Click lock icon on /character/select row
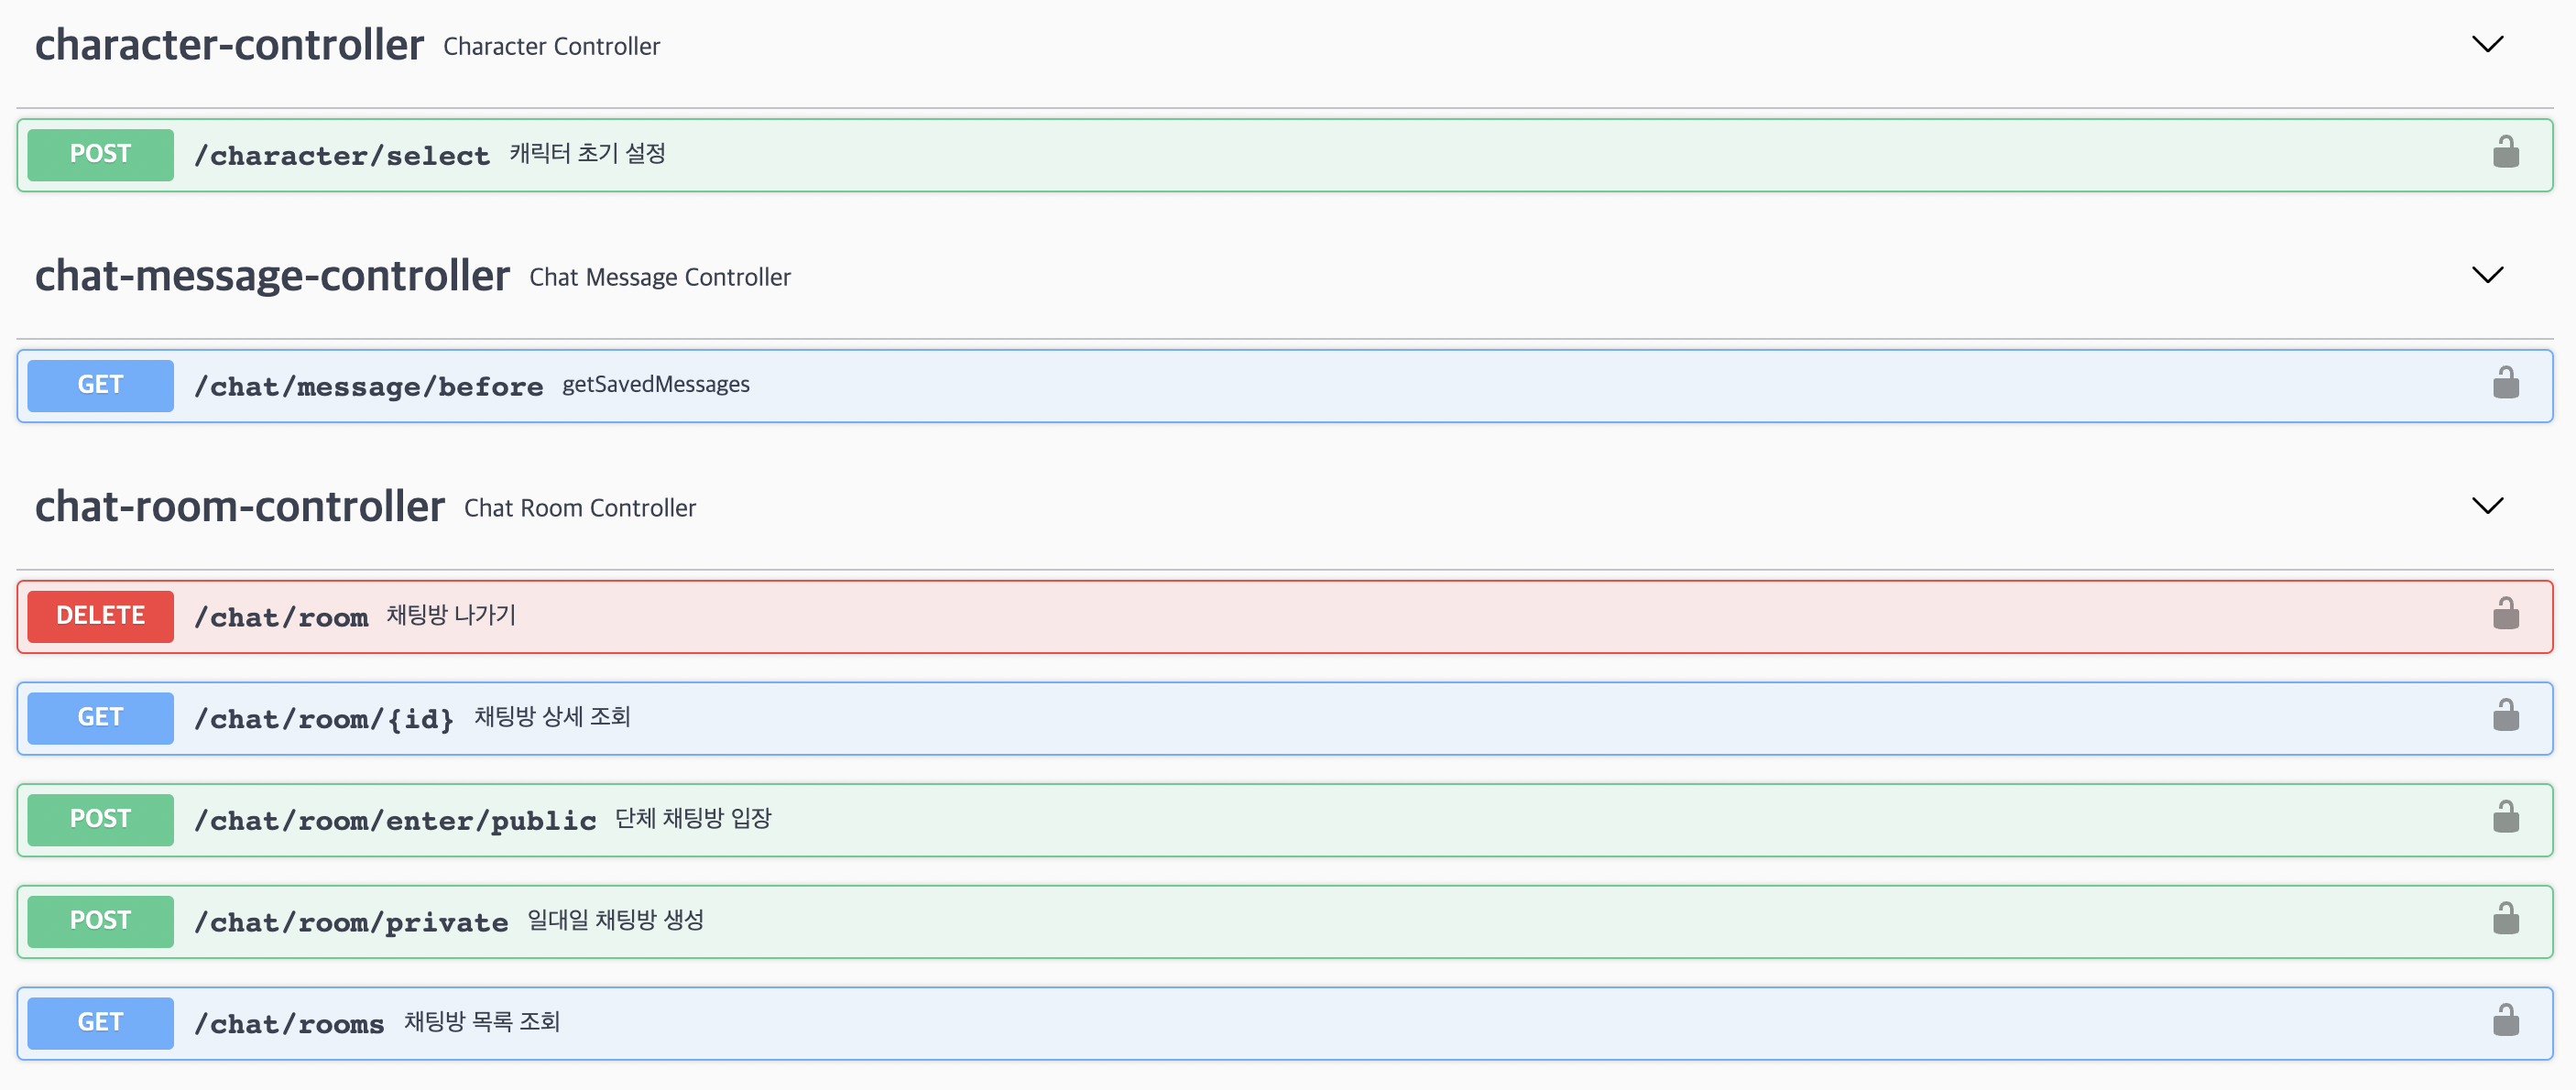 2505,153
